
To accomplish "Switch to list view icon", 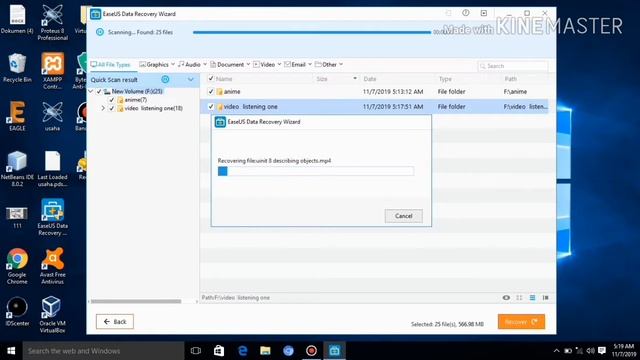I will pos(532,298).
